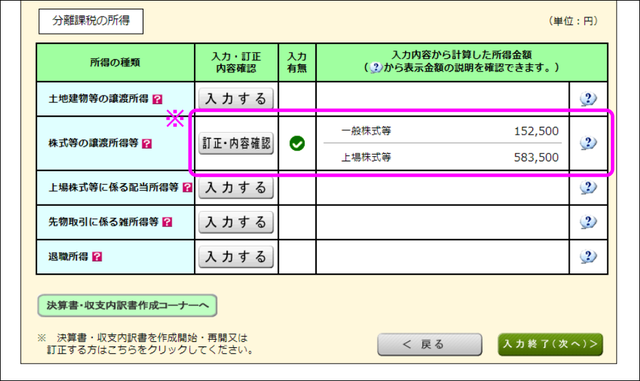
Task: Show amount explanation for 土地建物等の譲渡所得 row
Action: click(x=588, y=99)
